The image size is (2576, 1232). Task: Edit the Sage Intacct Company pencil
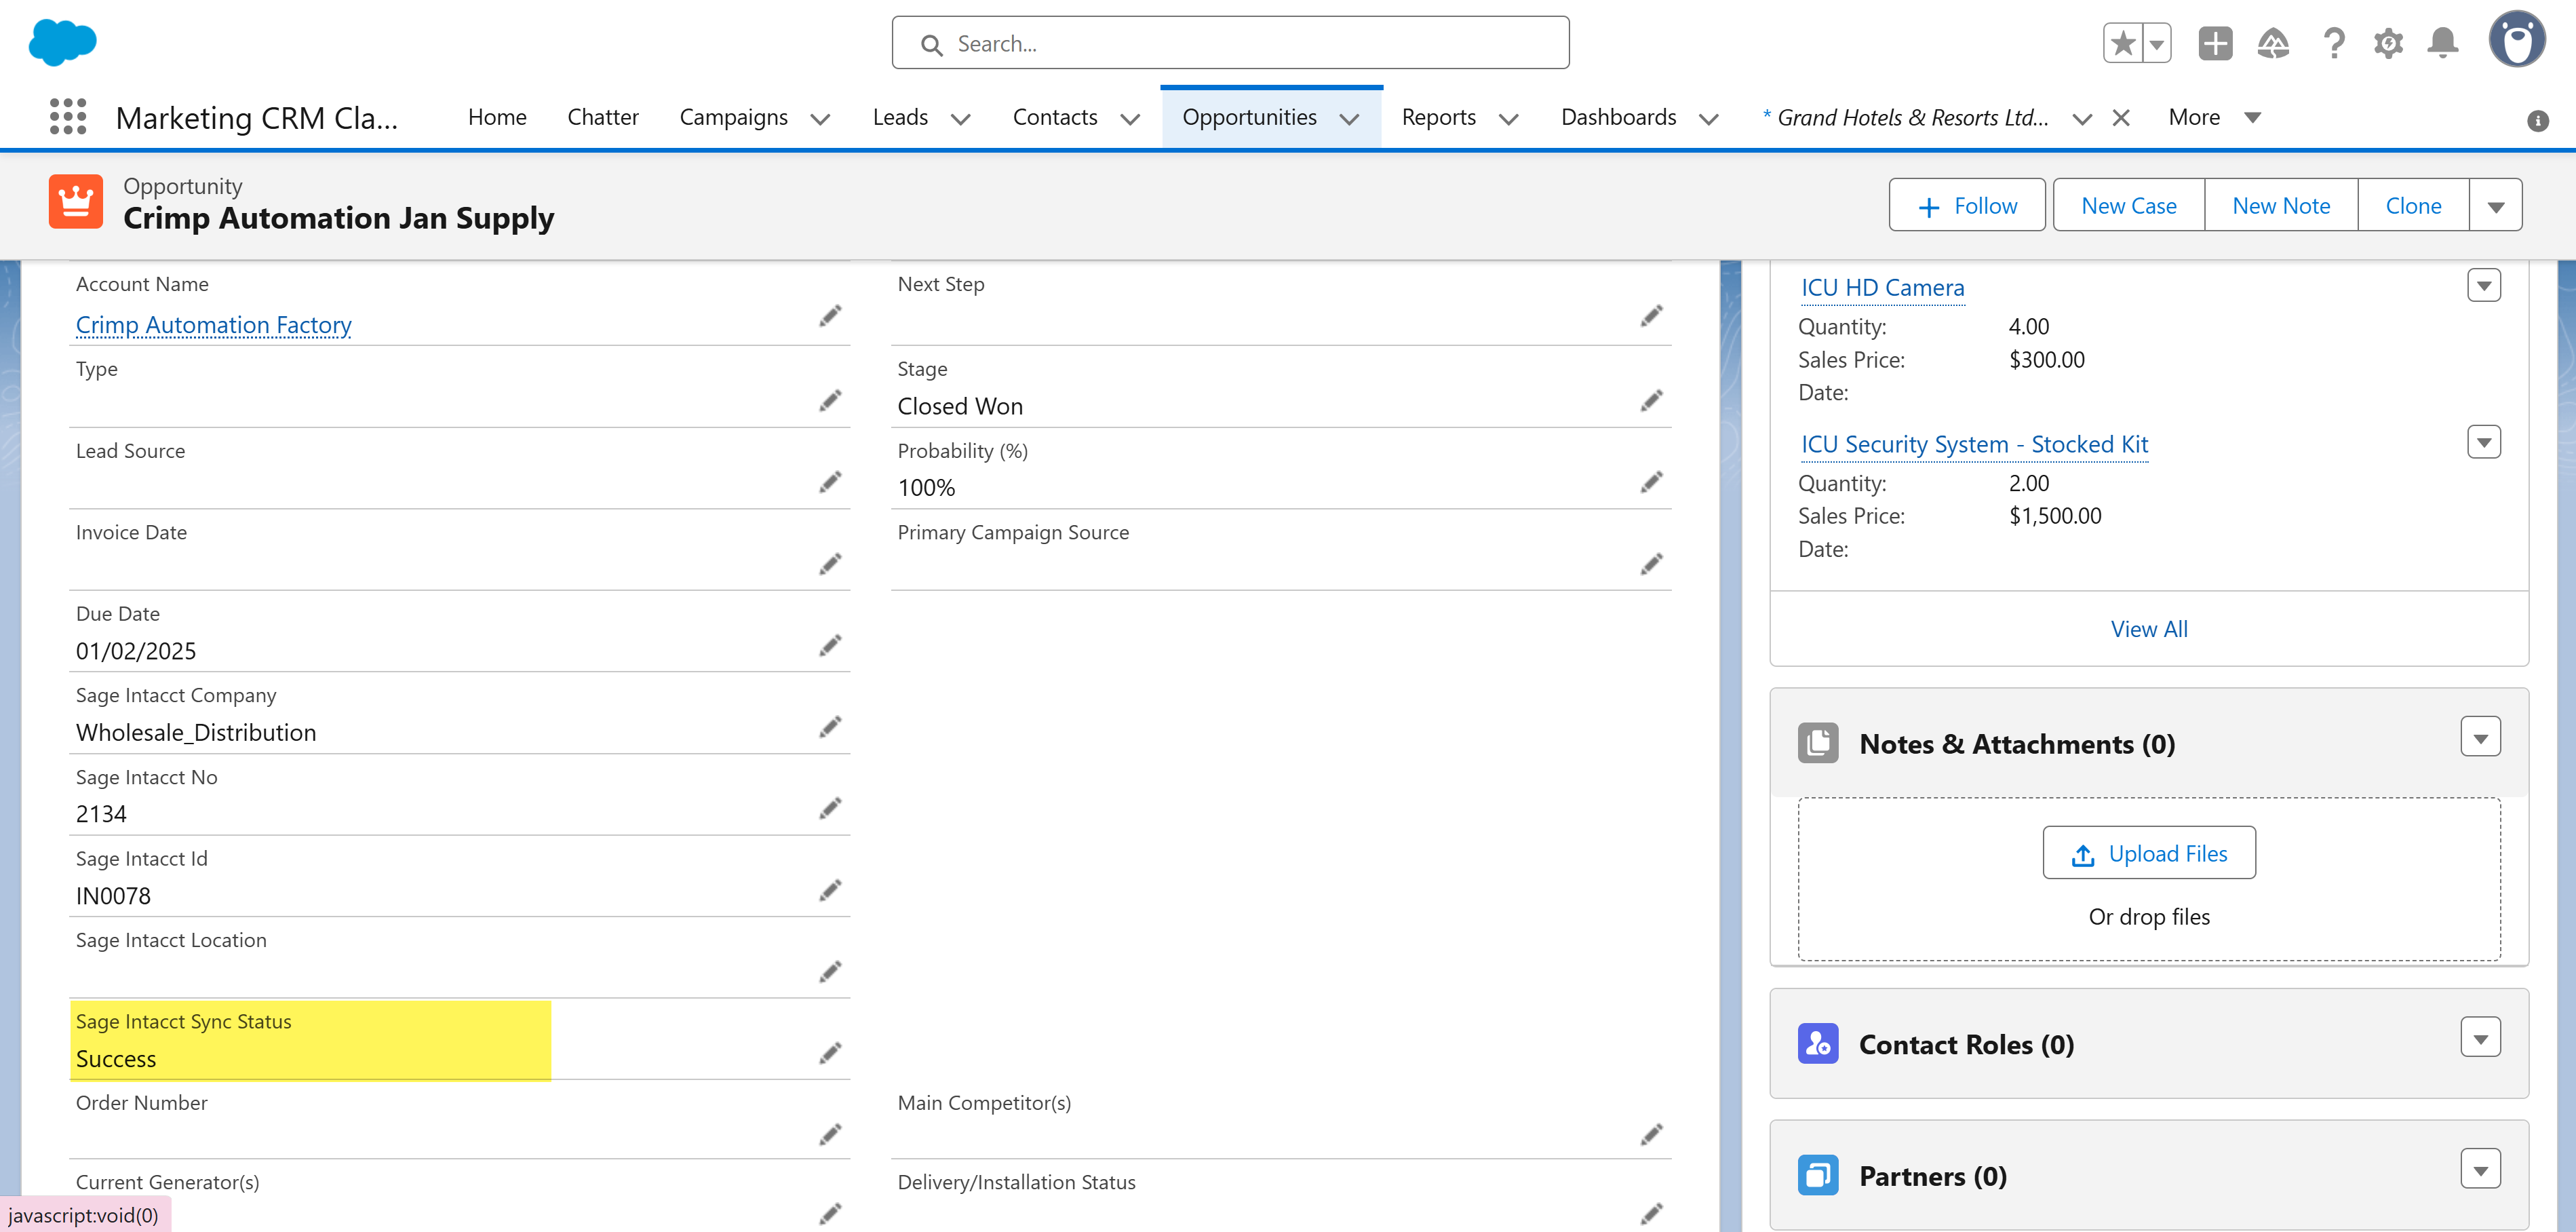tap(830, 727)
